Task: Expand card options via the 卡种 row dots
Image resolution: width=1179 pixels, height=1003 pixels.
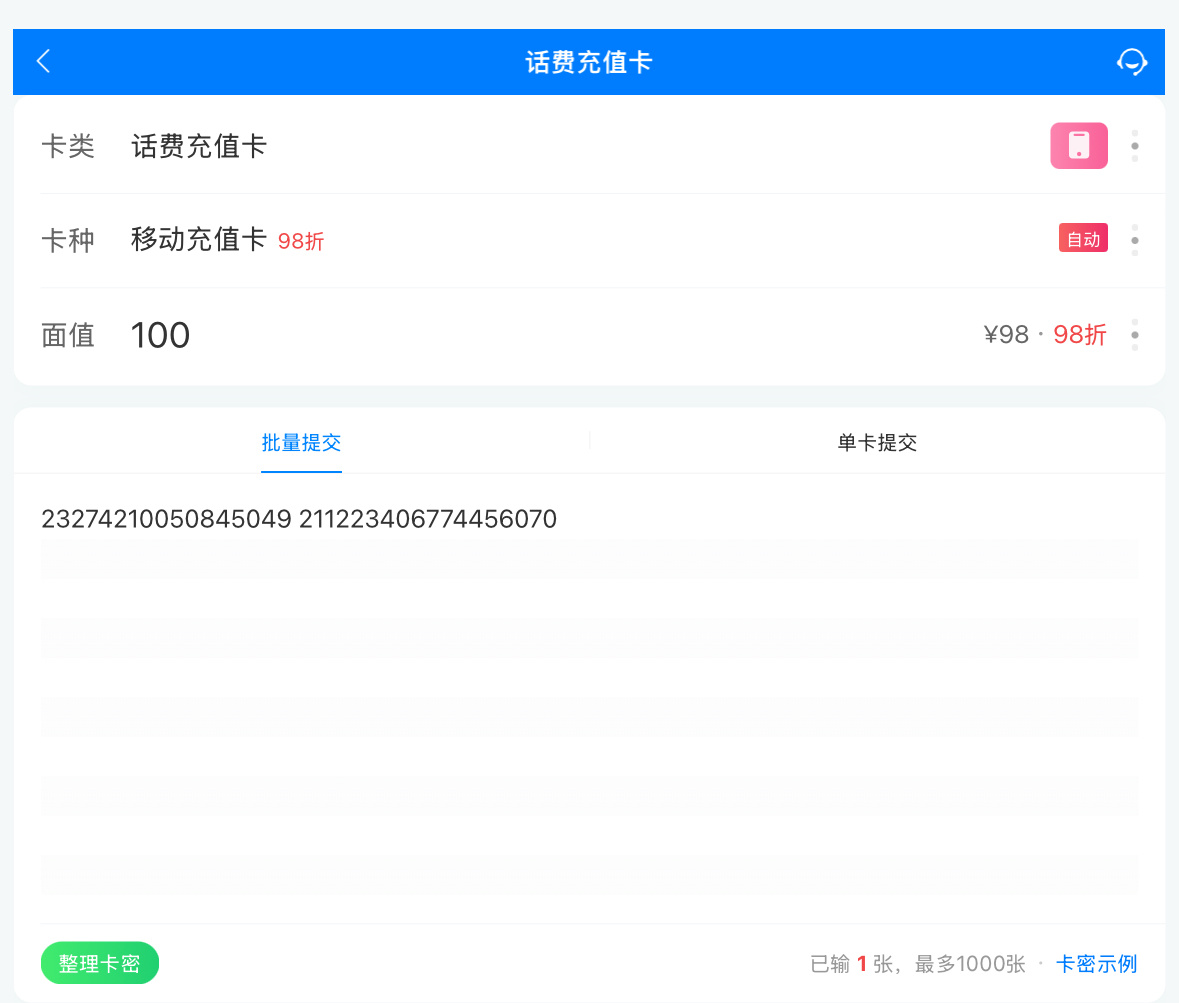Action: pyautogui.click(x=1134, y=240)
